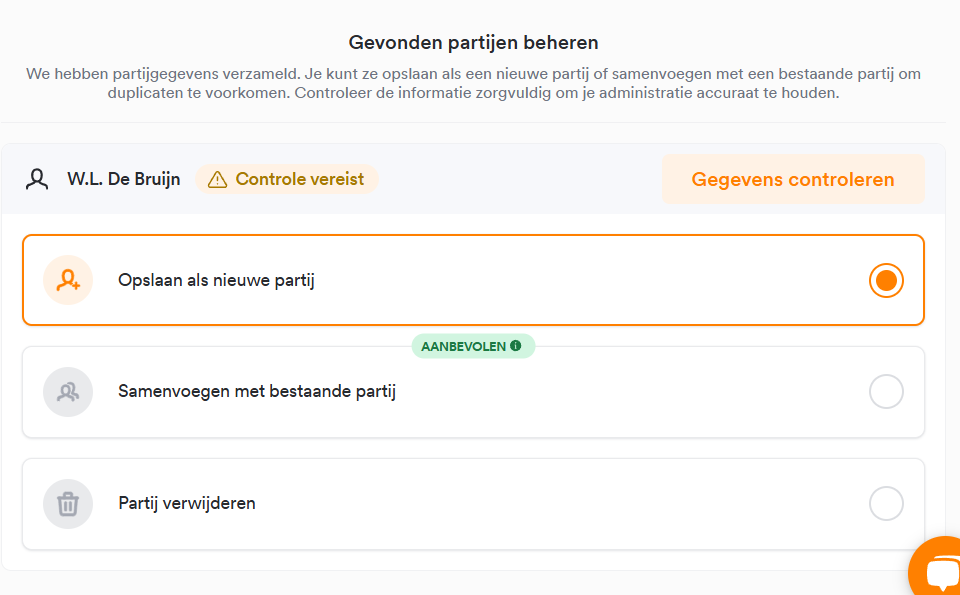Screen dimensions: 960x595
Task: Click the W.L. De Bruijn name
Action: (x=124, y=179)
